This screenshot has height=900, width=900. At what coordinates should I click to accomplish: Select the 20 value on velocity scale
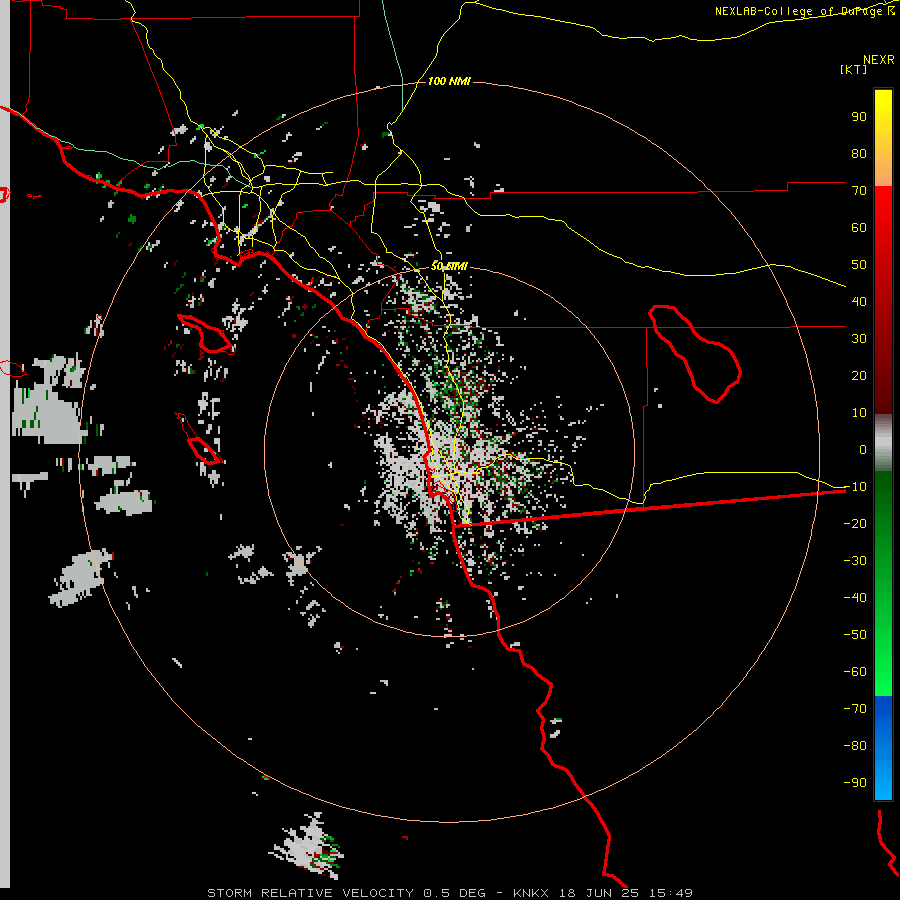click(x=859, y=375)
